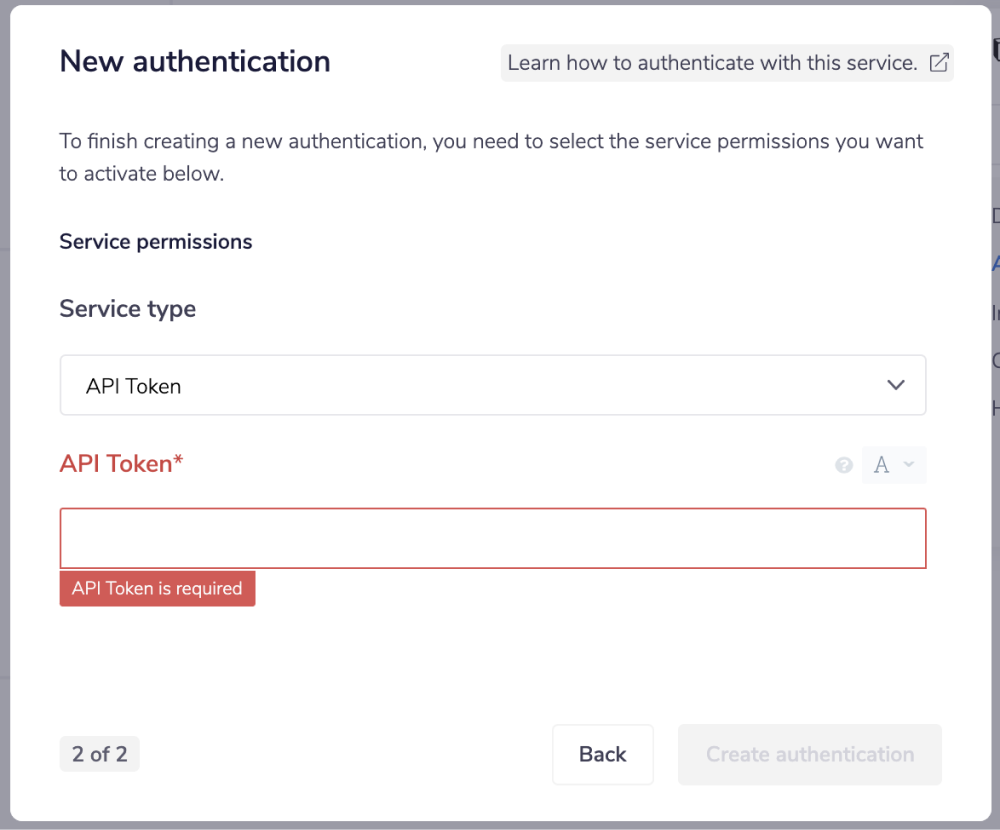Click the partially hidden icon at top-right edge
The image size is (1000, 830).
[x=995, y=50]
